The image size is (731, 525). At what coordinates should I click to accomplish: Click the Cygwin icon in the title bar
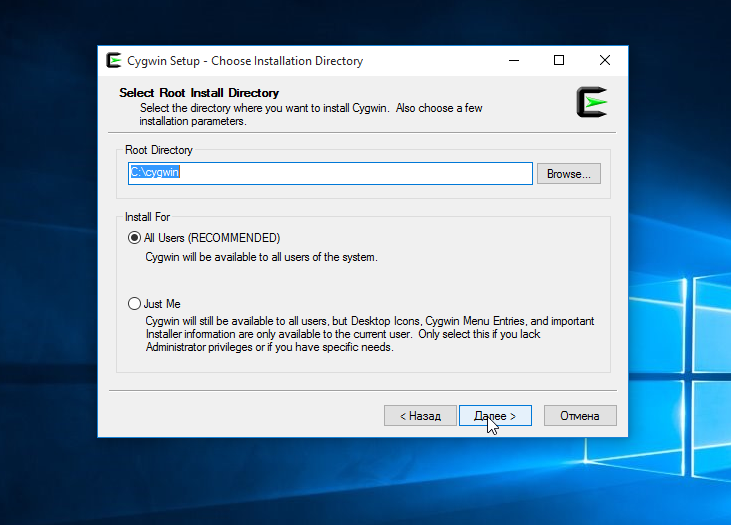113,60
